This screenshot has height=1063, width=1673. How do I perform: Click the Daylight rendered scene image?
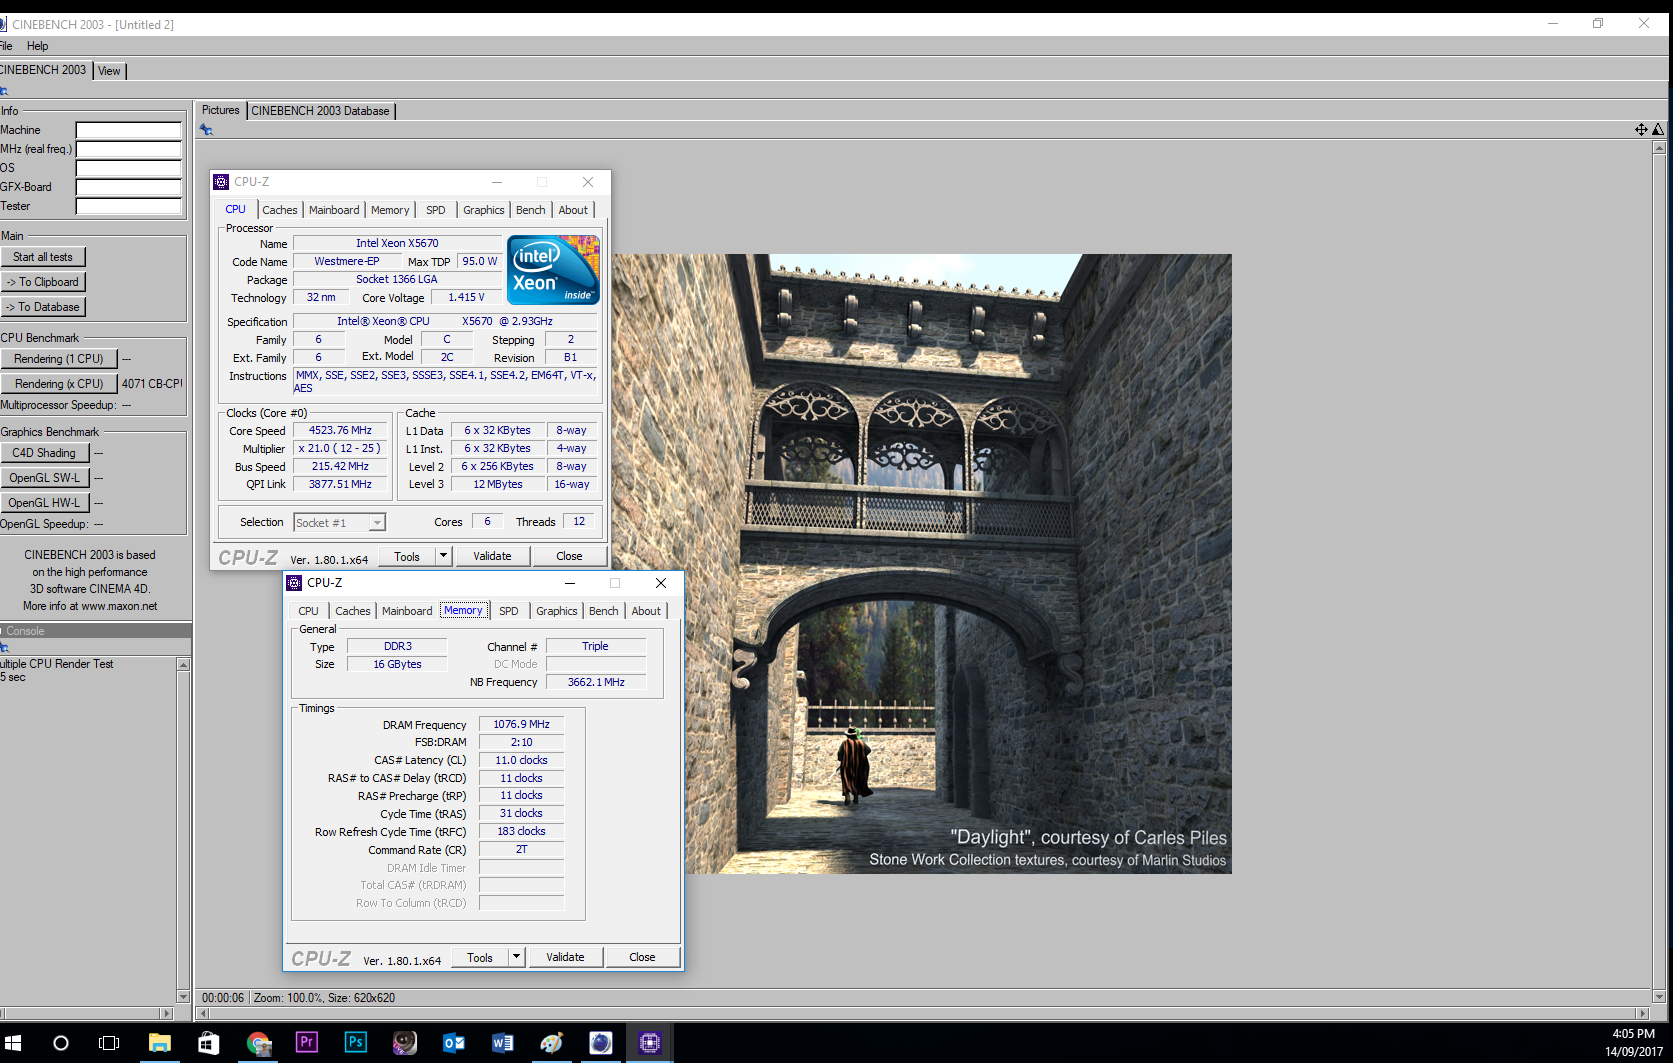tap(922, 564)
